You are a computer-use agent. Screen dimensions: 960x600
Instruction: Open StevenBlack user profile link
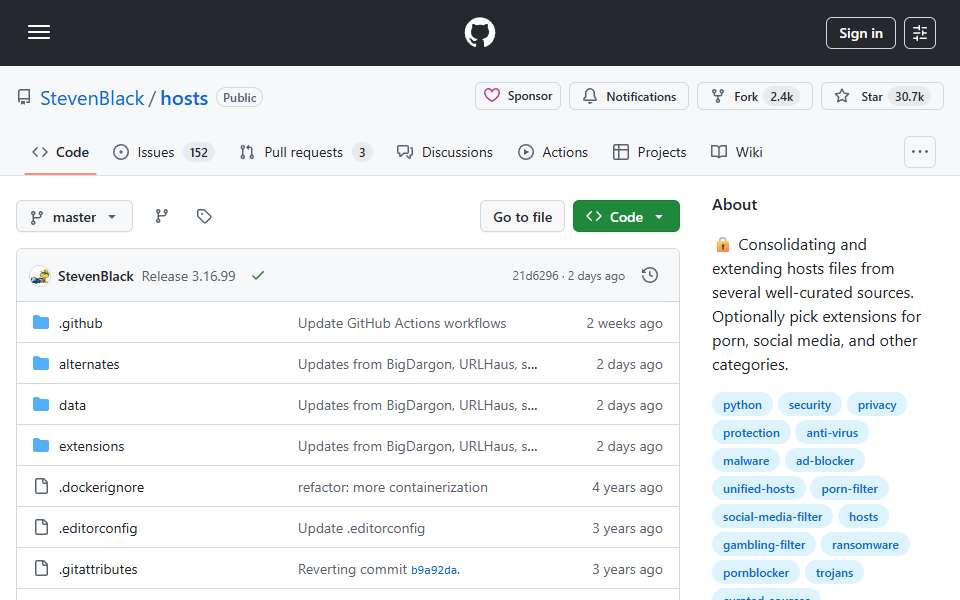[92, 98]
